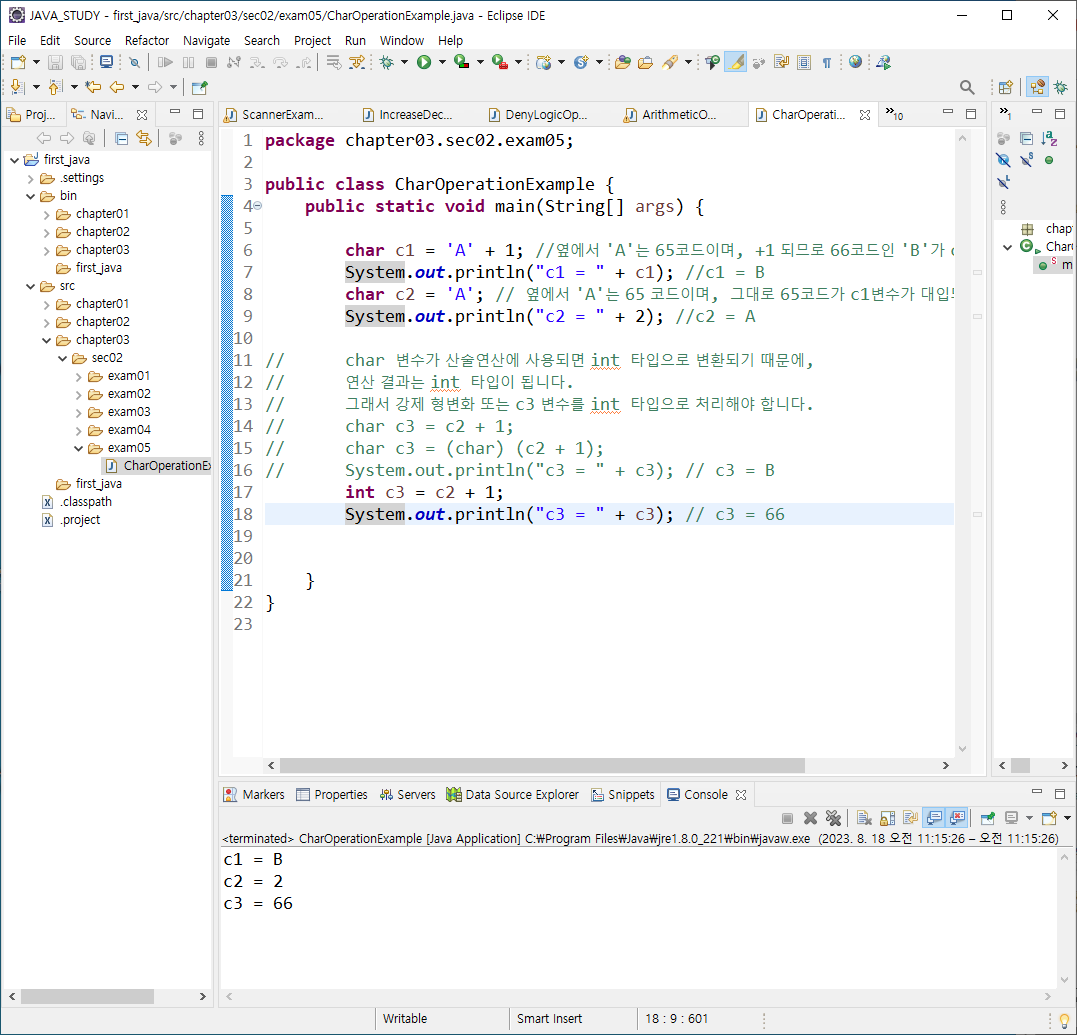Screen dimensions: 1077x1035
Task: Collapse the bin folder
Action: tap(30, 196)
